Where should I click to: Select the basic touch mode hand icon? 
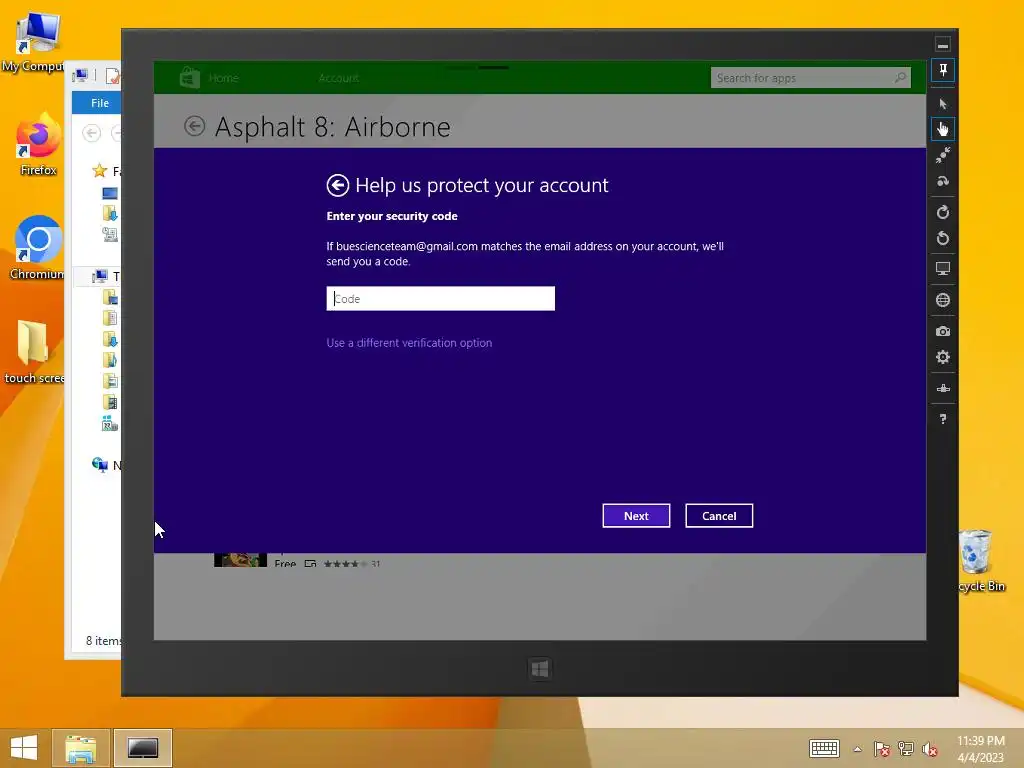tap(942, 129)
